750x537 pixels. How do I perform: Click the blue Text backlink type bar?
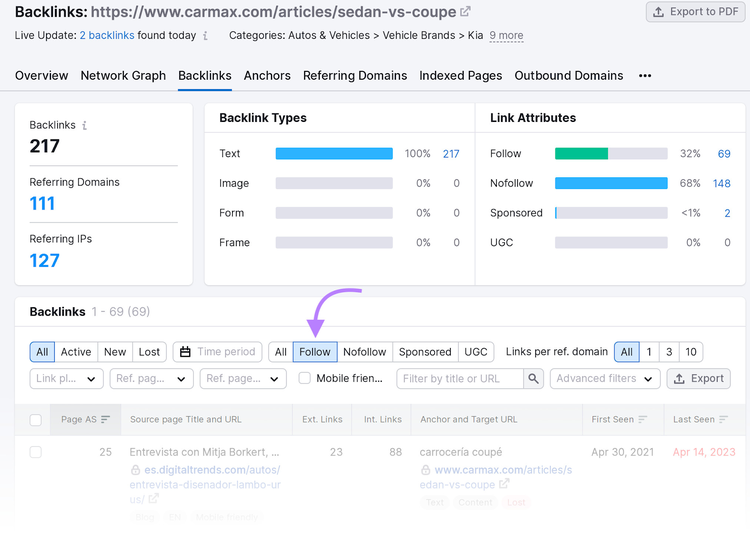[x=334, y=153]
